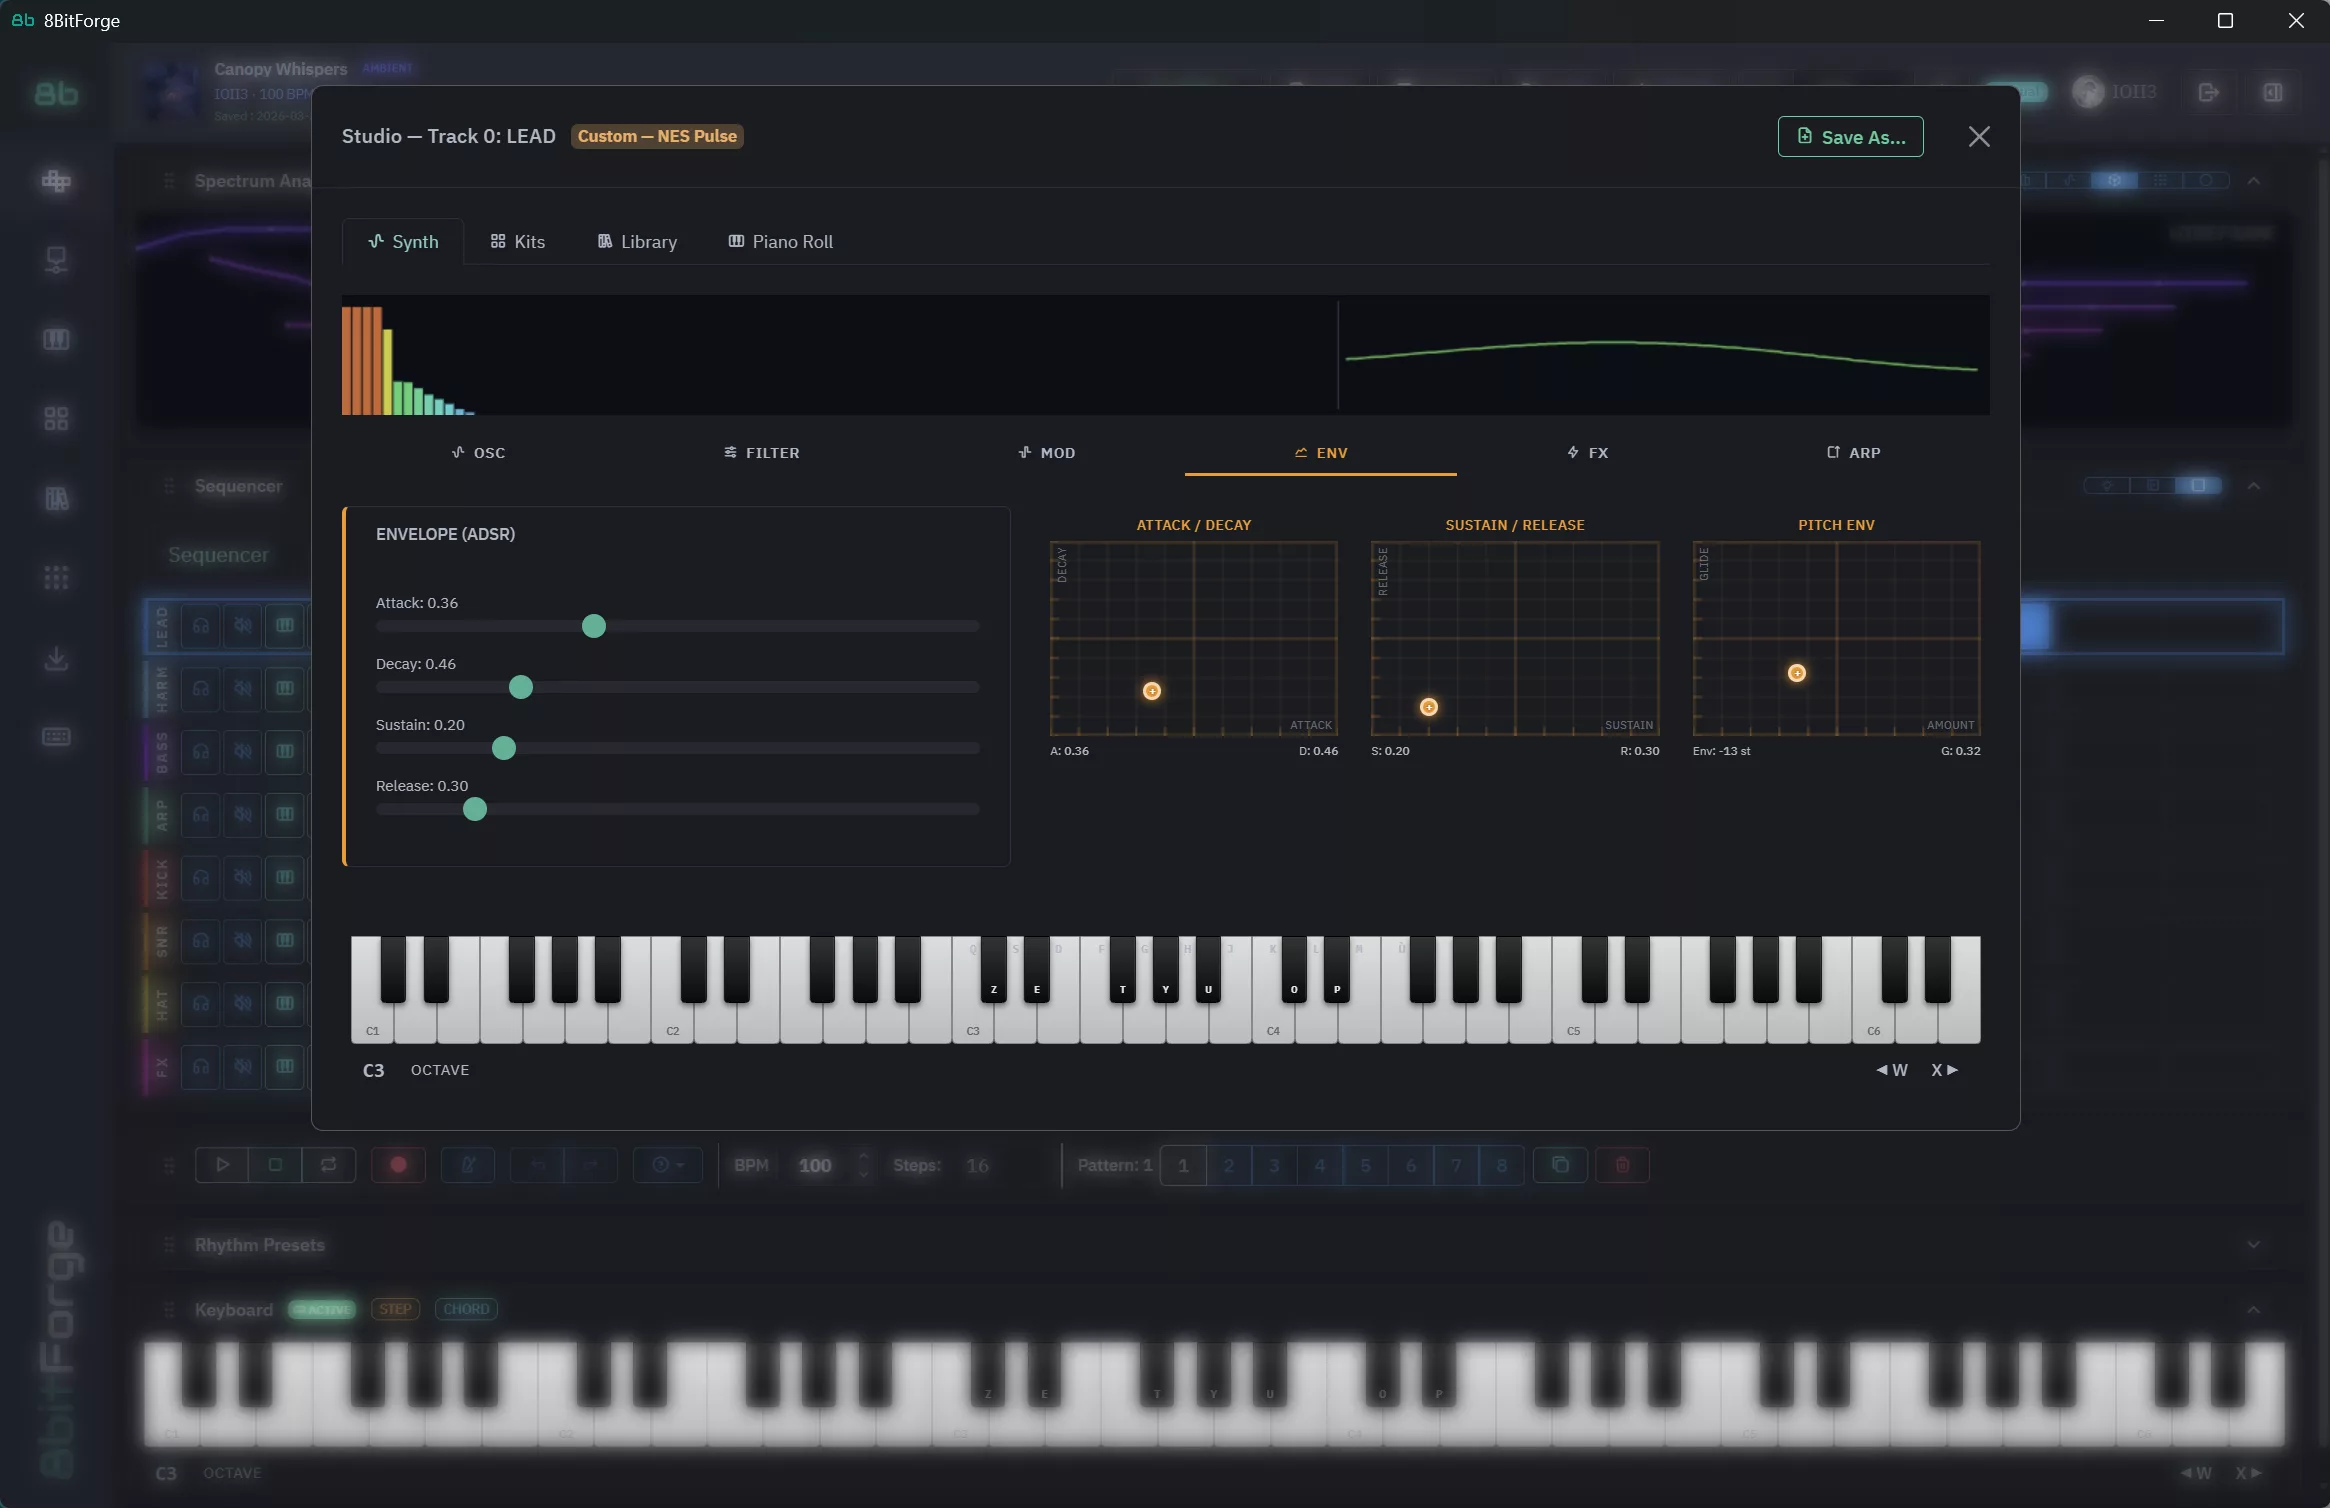The height and width of the screenshot is (1508, 2330).
Task: Toggle loop playback in the transport bar
Action: pos(327,1164)
